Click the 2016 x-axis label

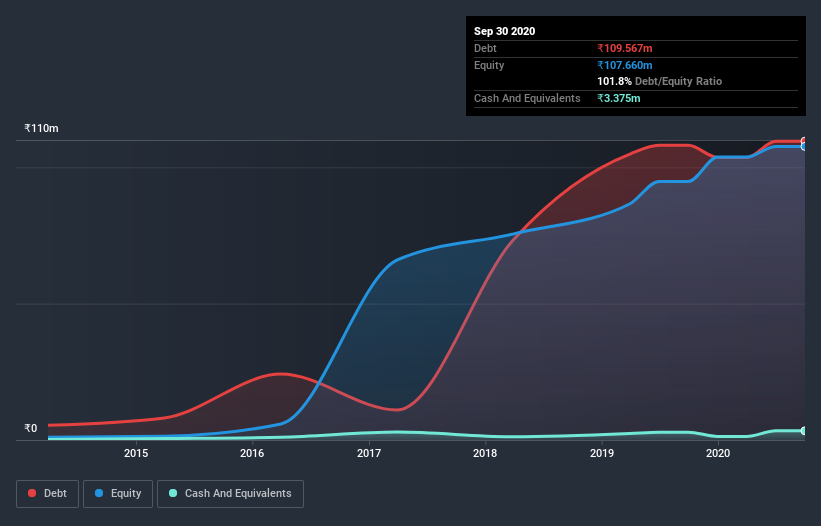[252, 453]
